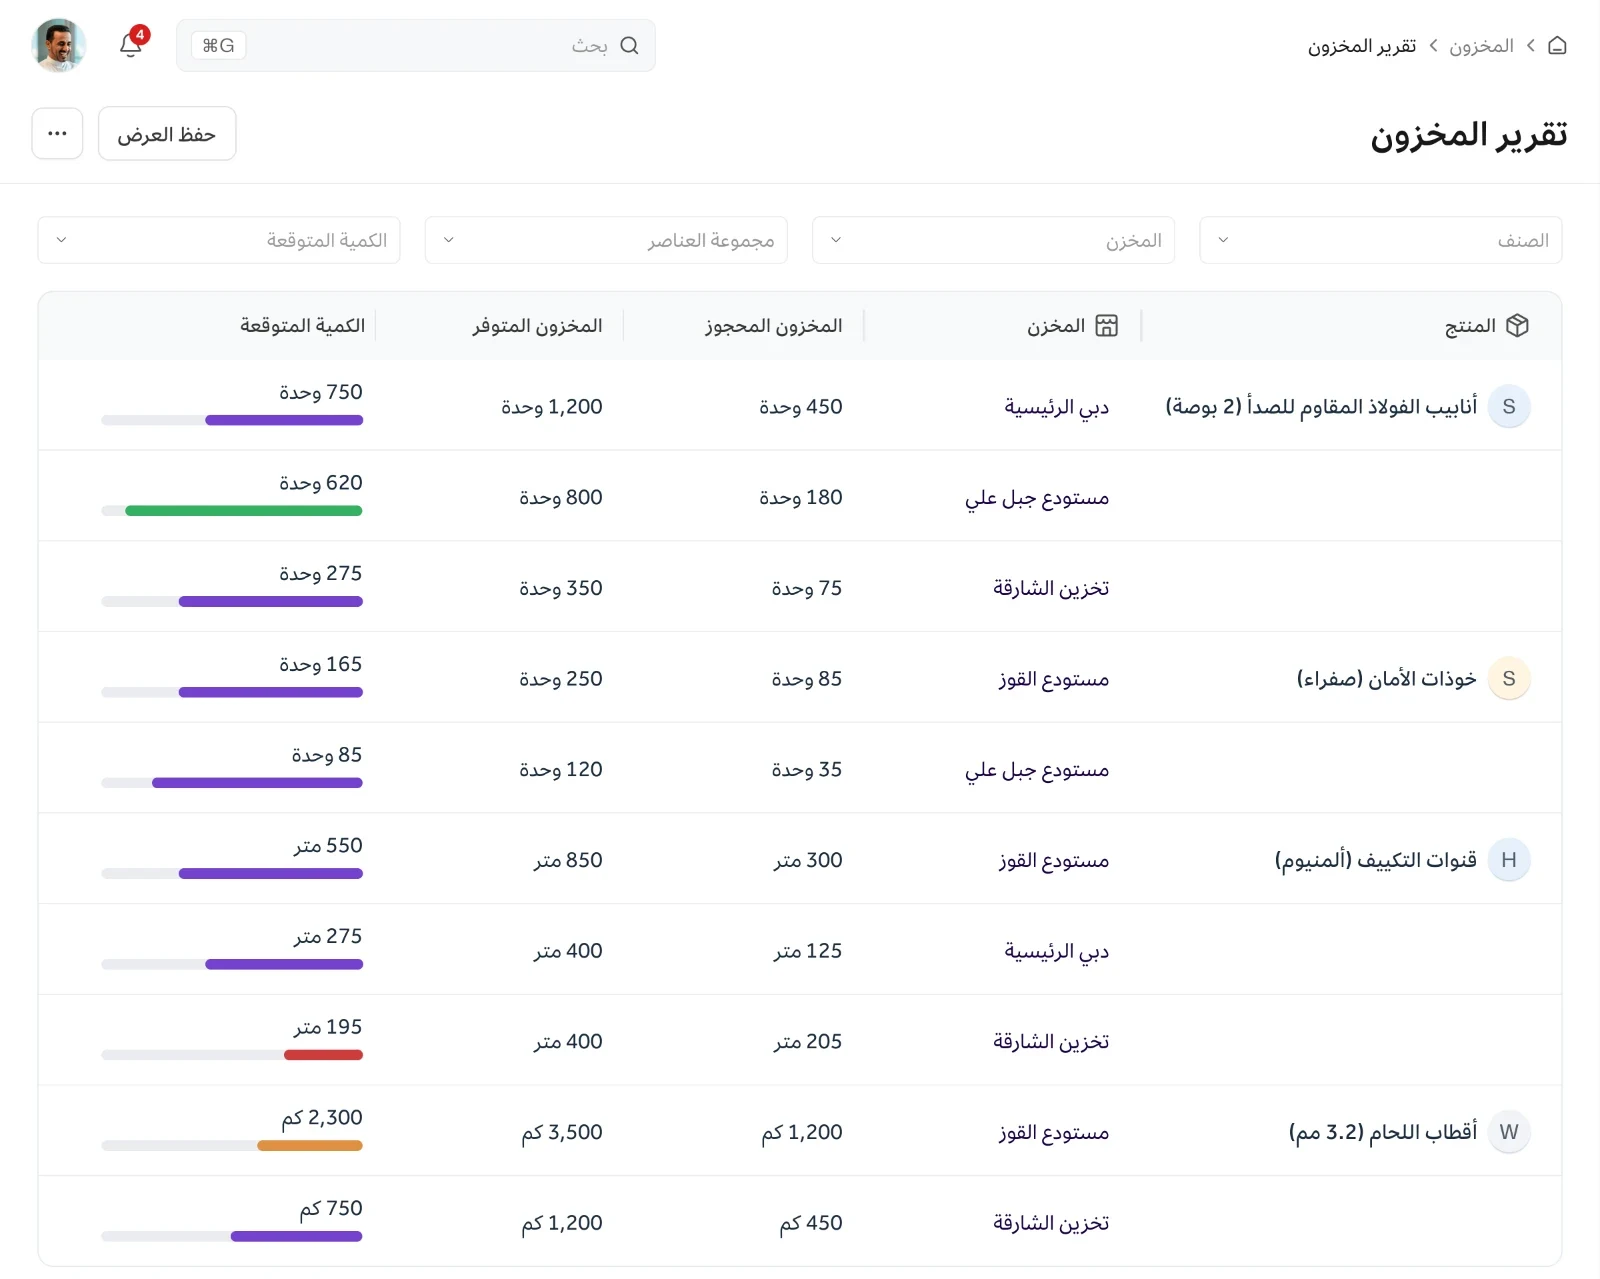The height and width of the screenshot is (1279, 1600).
Task: Click the purple progress bar for 750 وحدة
Action: click(x=284, y=420)
